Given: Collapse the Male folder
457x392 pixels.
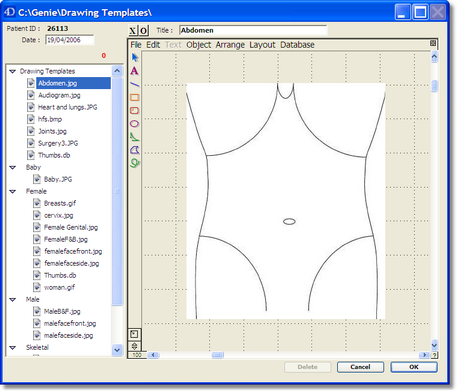Looking at the screenshot, I should tap(13, 299).
